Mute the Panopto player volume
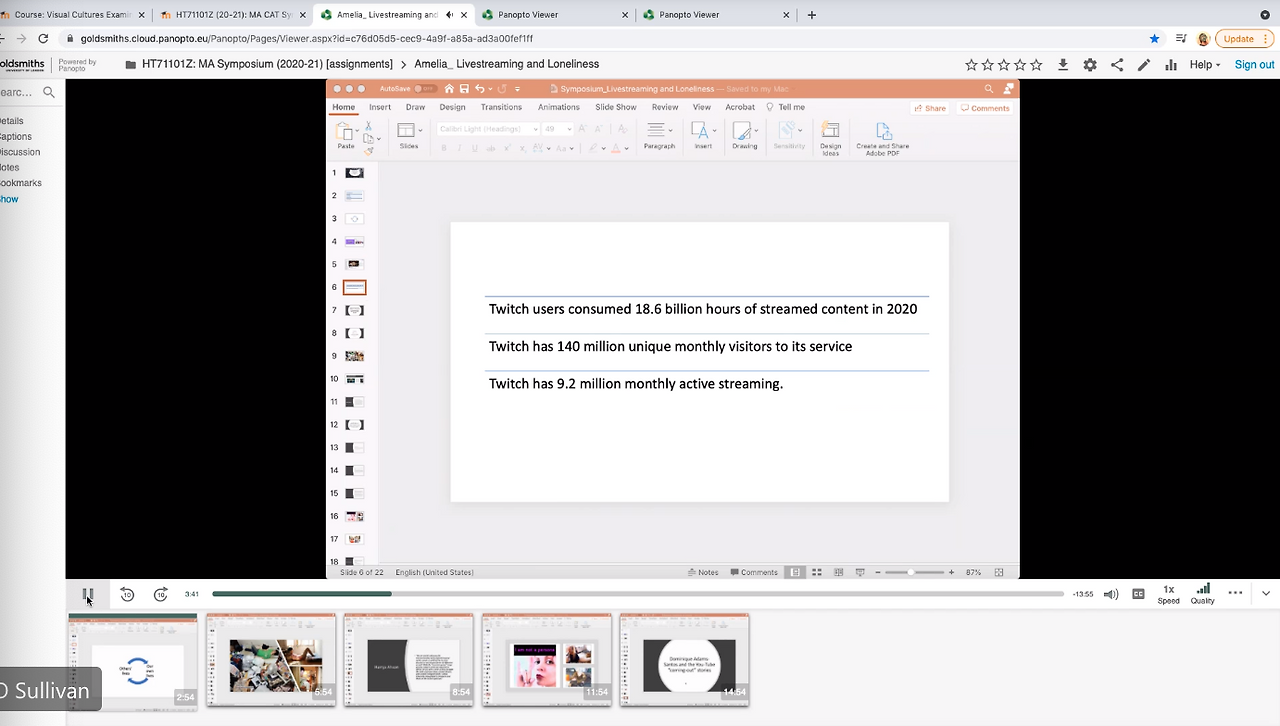 pos(1111,594)
